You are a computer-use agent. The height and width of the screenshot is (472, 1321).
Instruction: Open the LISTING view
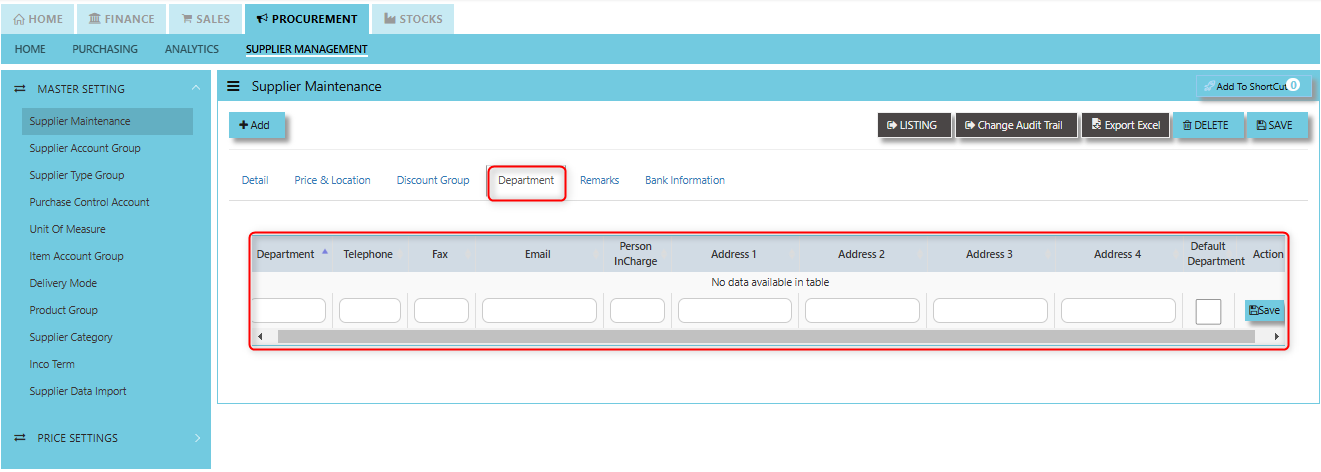[912, 125]
